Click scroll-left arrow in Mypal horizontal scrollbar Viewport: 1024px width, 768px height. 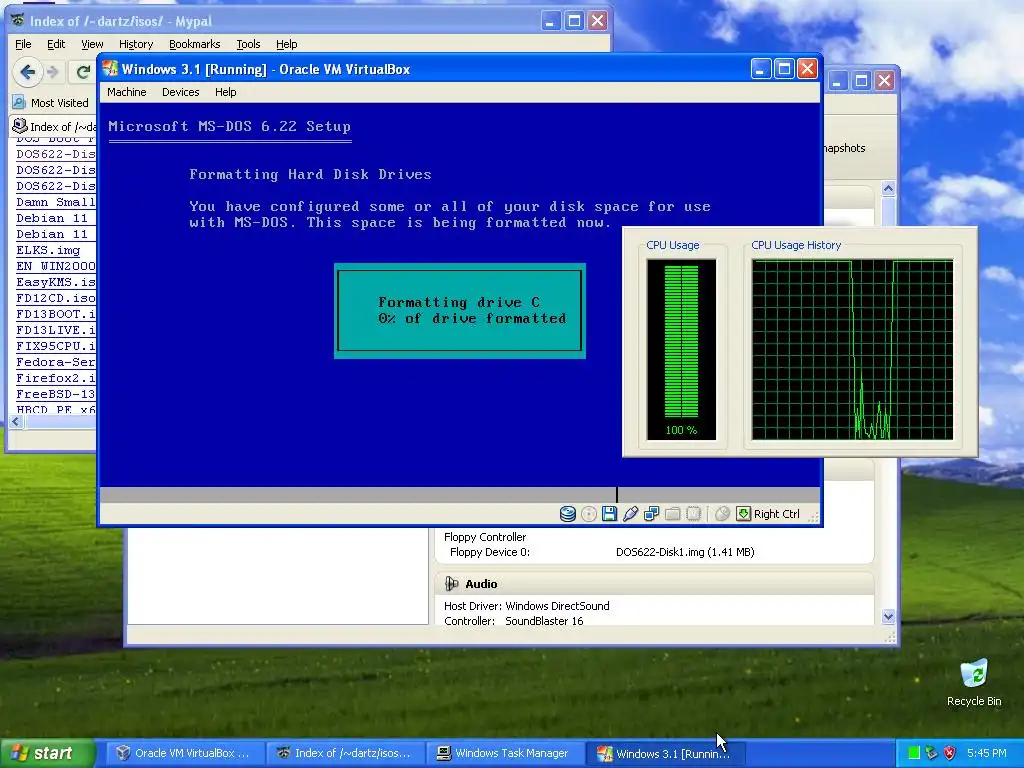tap(16, 422)
